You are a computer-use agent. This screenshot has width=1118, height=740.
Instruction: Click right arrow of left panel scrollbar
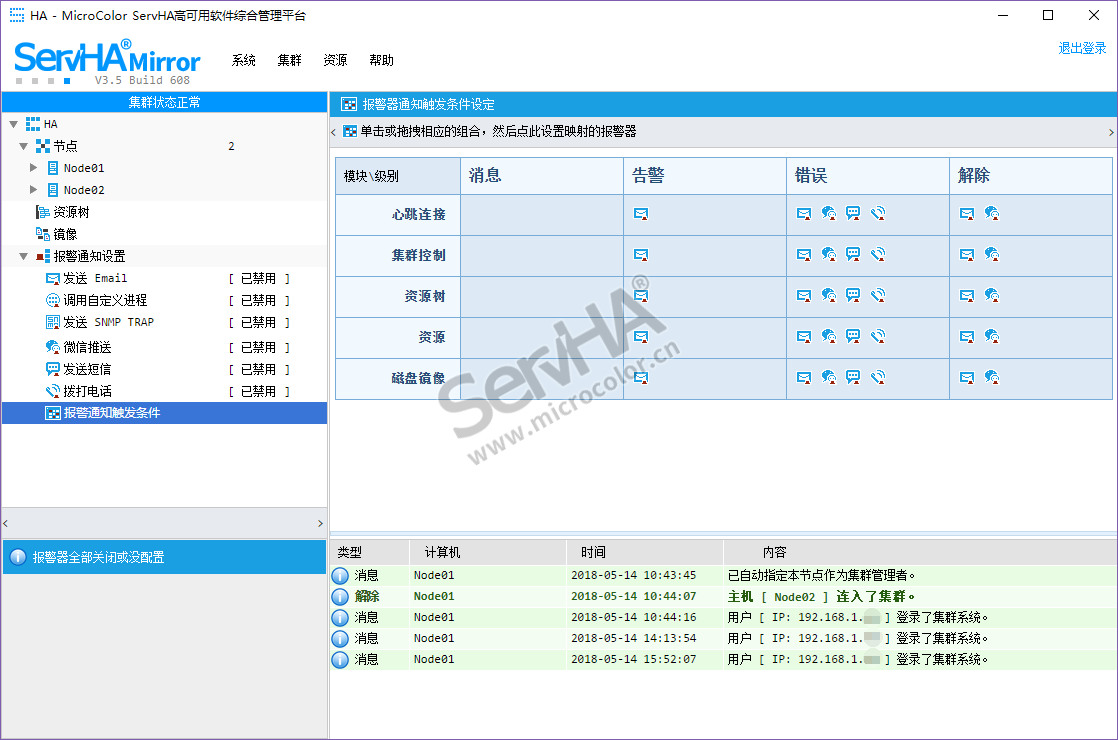pos(320,523)
